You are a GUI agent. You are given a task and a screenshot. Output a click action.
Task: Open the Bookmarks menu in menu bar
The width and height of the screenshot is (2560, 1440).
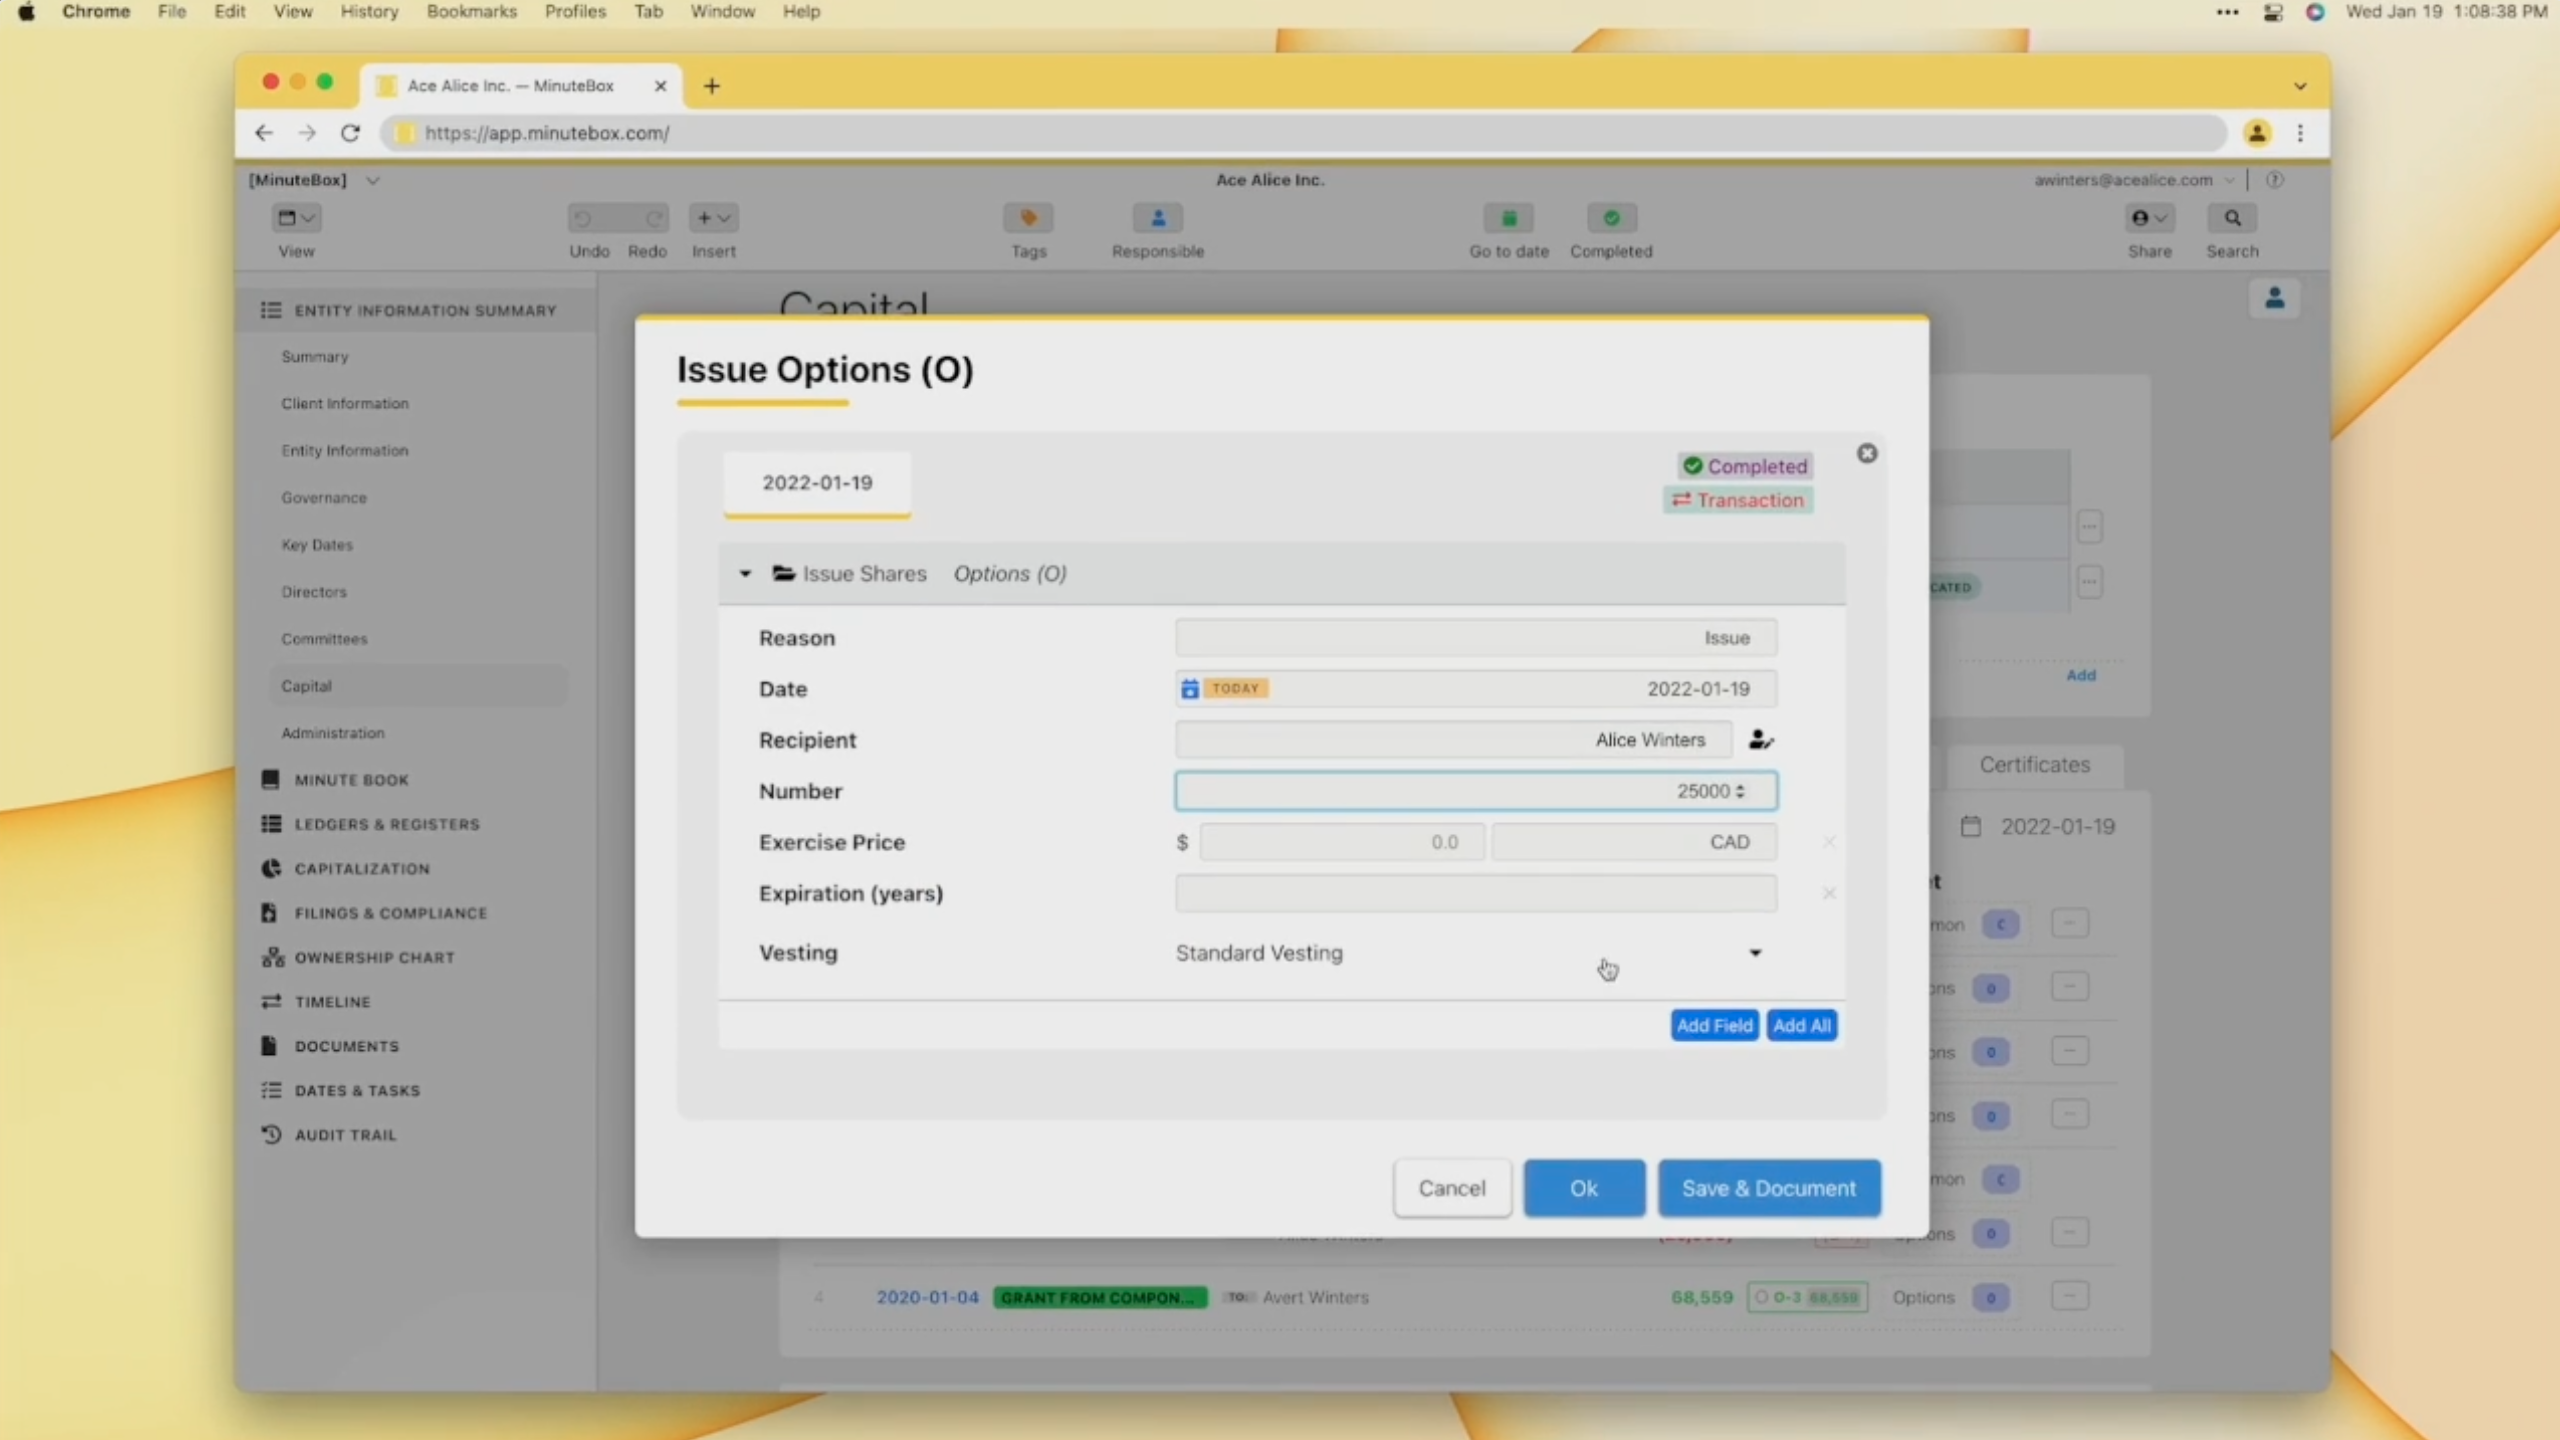click(471, 12)
